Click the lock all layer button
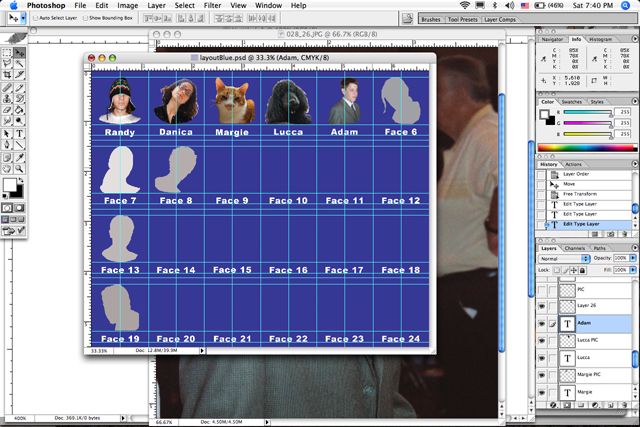The height and width of the screenshot is (427, 640). click(582, 270)
